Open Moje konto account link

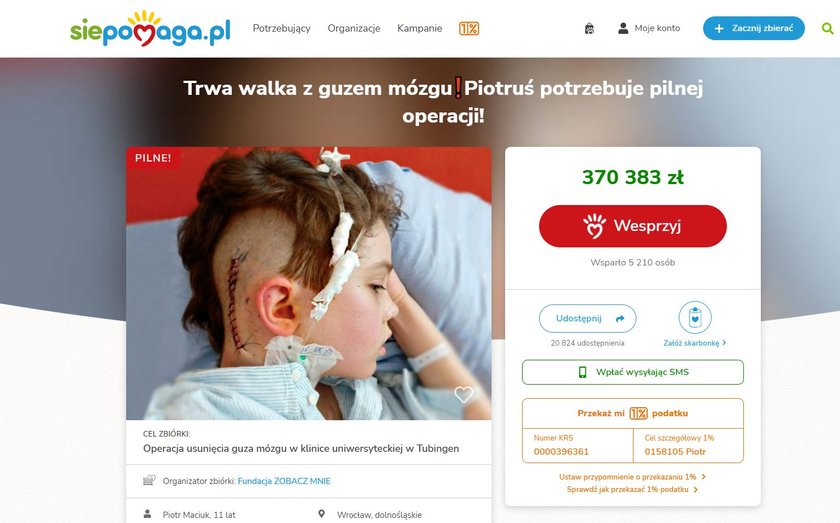[x=649, y=28]
